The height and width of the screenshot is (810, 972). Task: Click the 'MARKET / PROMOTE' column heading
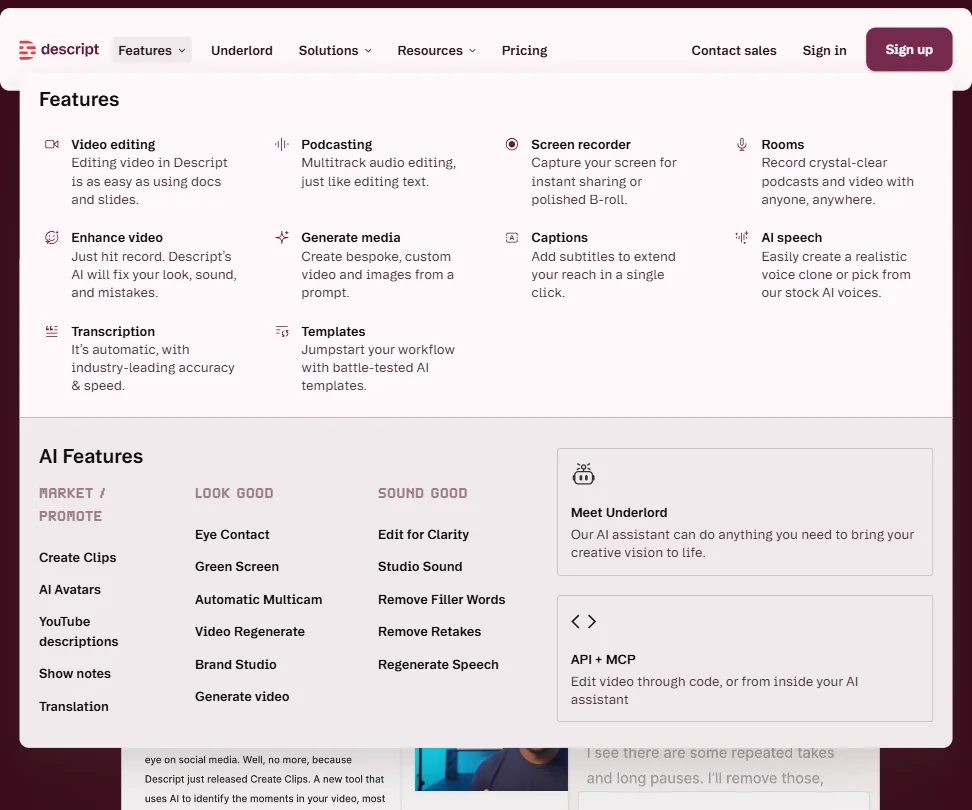coord(72,504)
